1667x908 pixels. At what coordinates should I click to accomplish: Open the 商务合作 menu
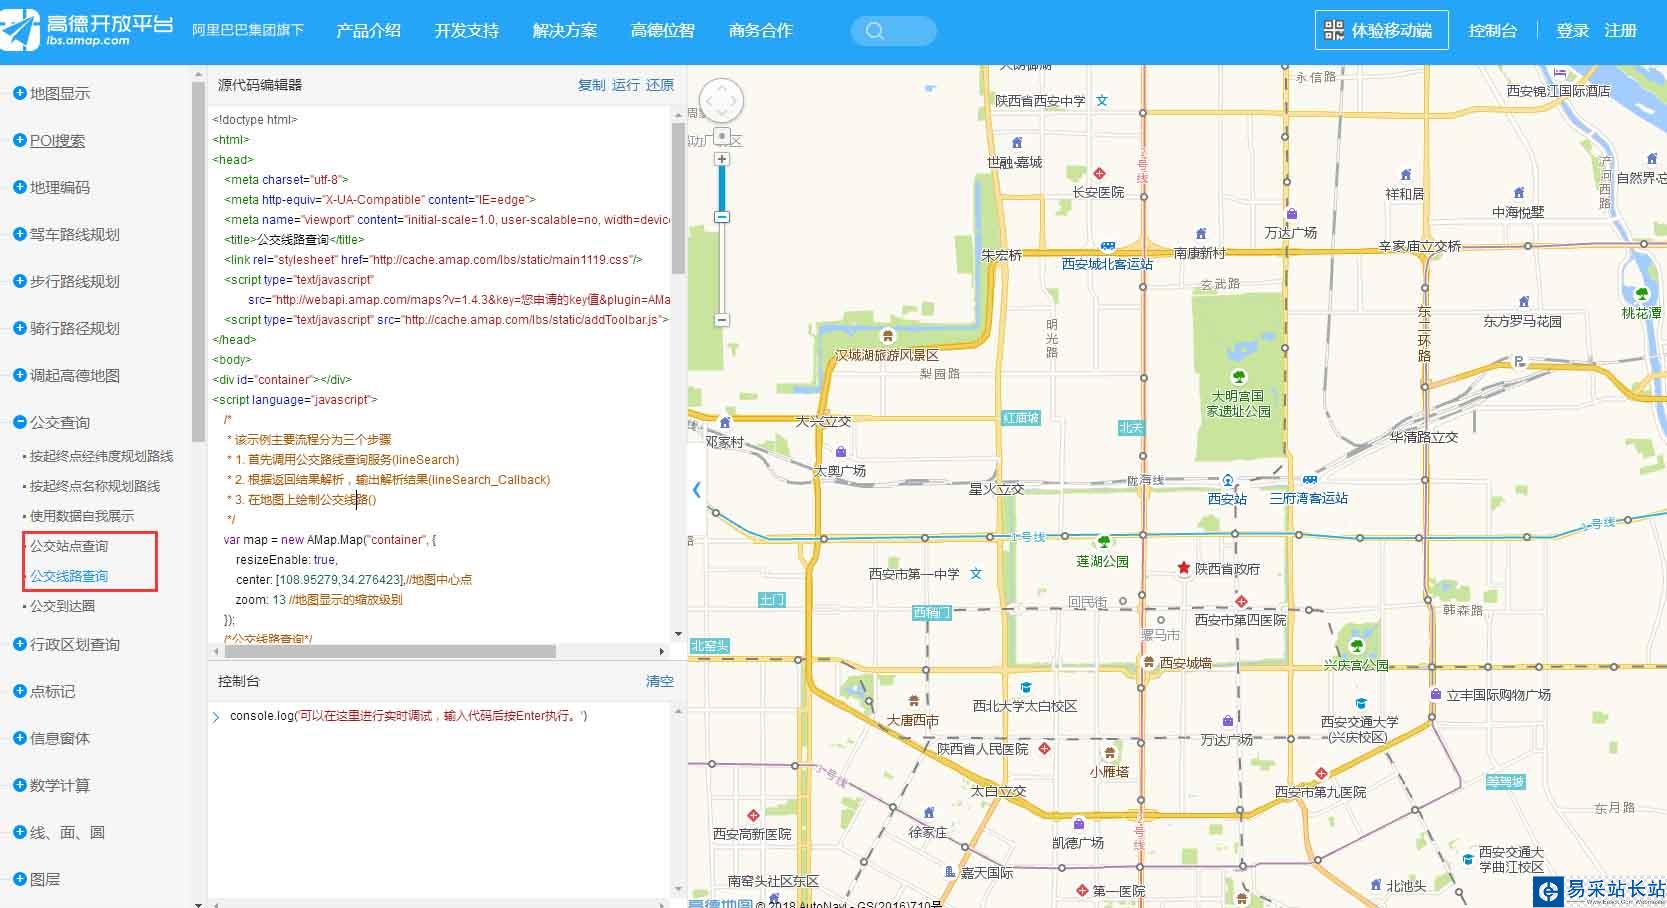click(760, 31)
